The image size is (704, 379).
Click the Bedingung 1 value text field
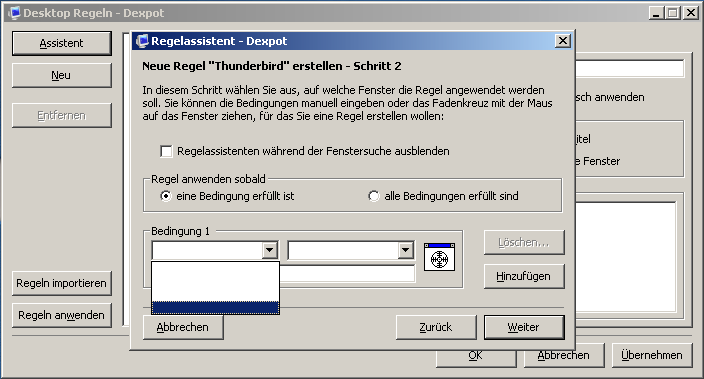(x=347, y=274)
